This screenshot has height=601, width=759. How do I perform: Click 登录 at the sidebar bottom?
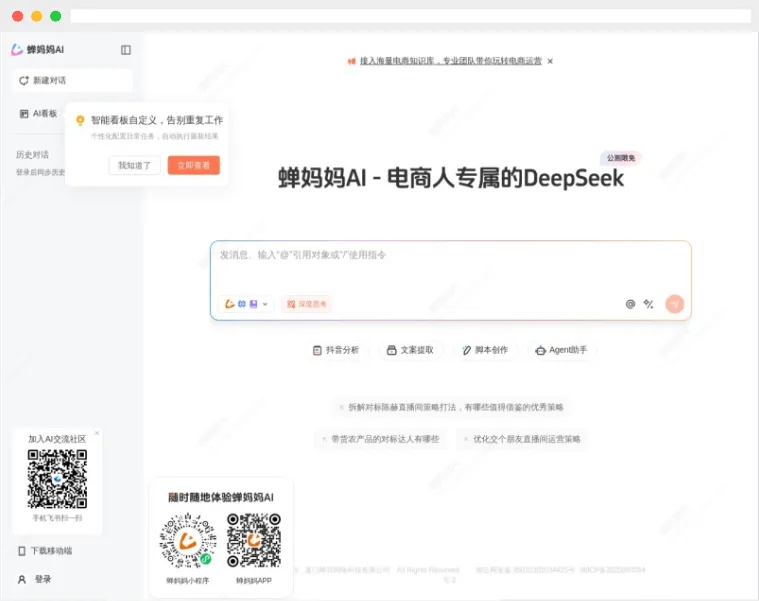pyautogui.click(x=34, y=579)
